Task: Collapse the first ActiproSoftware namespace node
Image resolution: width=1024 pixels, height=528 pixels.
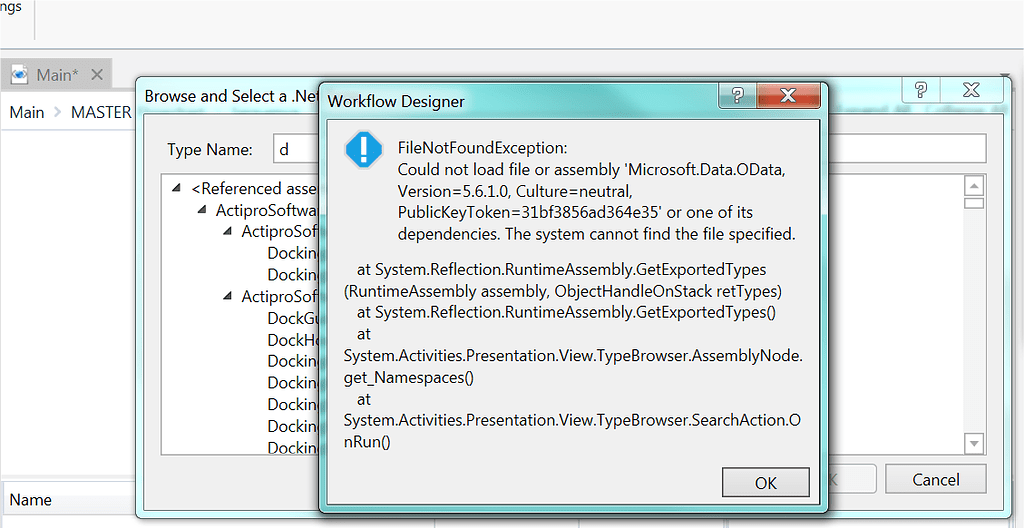Action: (227, 231)
